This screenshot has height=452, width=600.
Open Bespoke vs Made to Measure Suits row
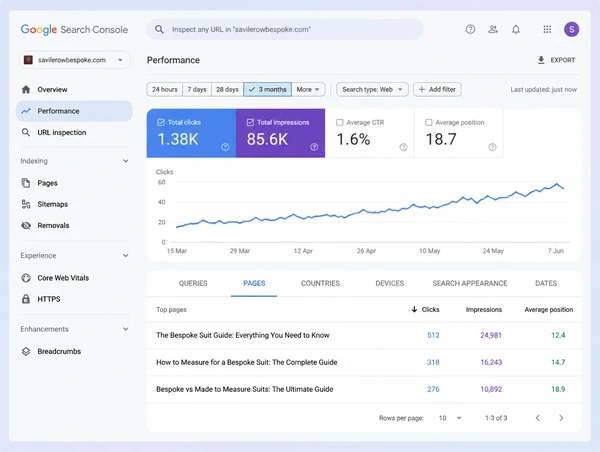(364, 389)
